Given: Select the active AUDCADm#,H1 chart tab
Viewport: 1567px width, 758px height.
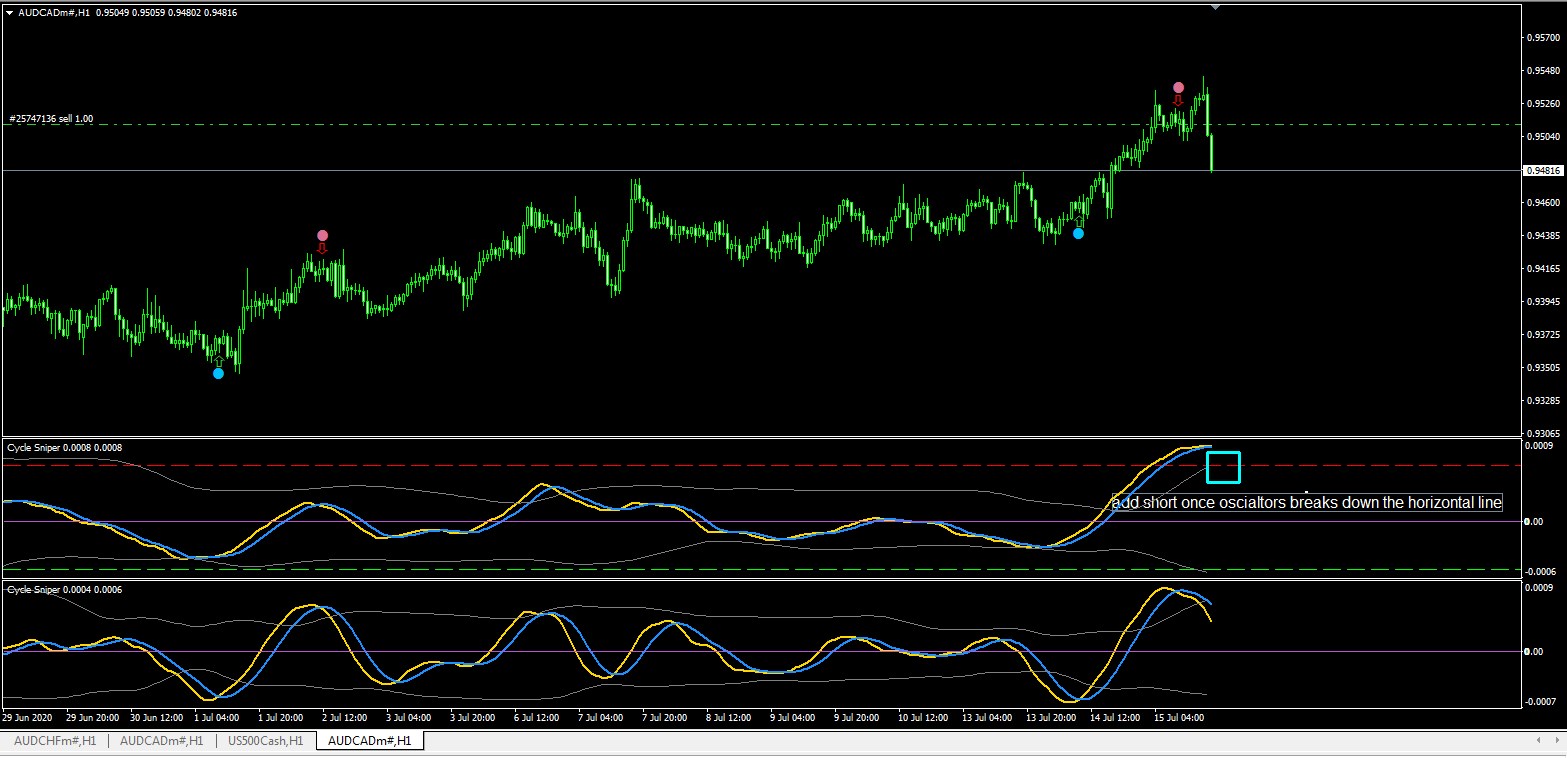Looking at the screenshot, I should 370,741.
